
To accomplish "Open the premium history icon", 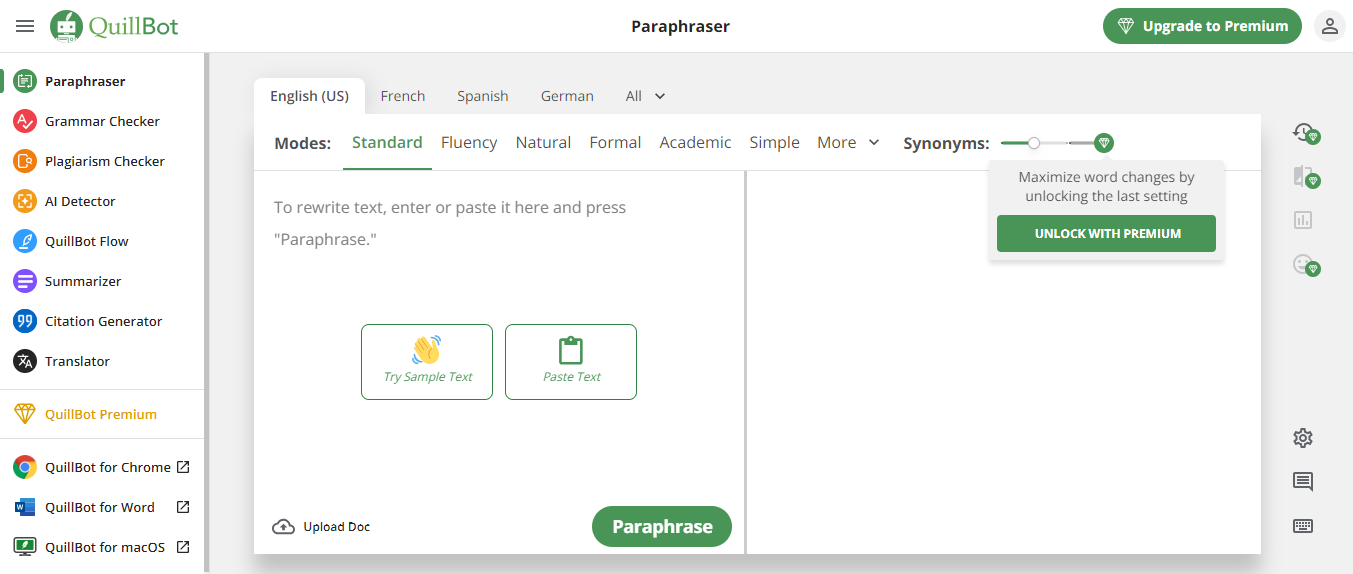I will [x=1304, y=132].
